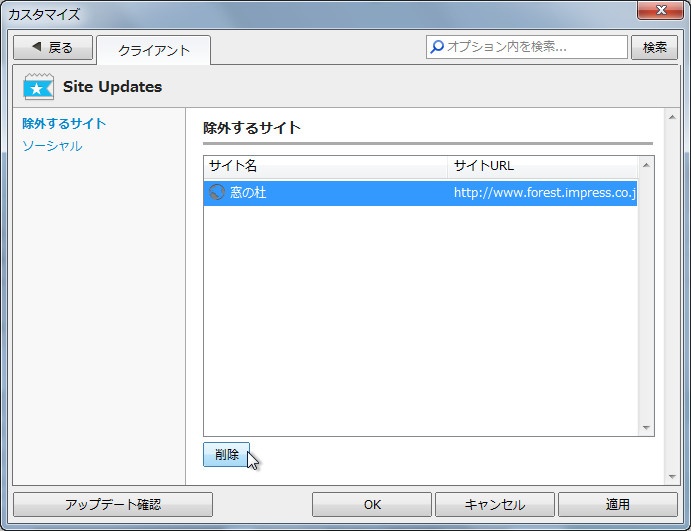Click the magnifier icon in search box
Image resolution: width=691 pixels, height=531 pixels.
point(437,47)
